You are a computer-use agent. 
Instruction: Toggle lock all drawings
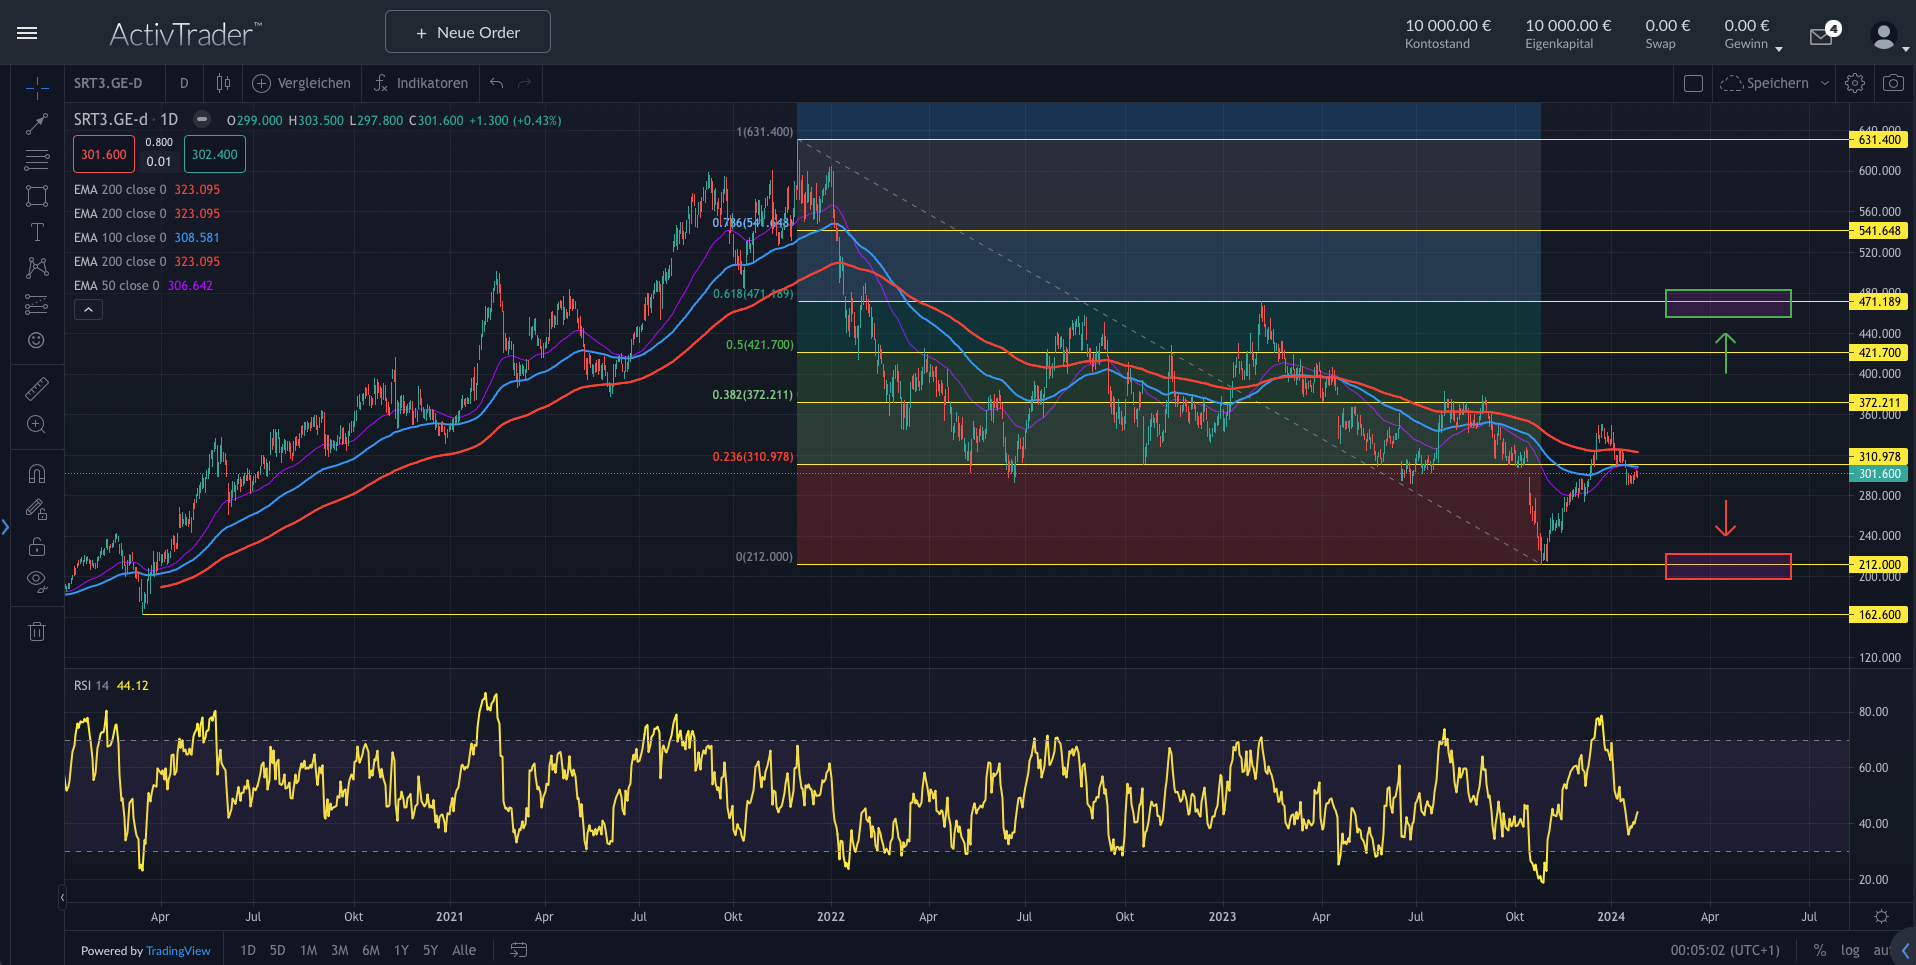pyautogui.click(x=37, y=546)
